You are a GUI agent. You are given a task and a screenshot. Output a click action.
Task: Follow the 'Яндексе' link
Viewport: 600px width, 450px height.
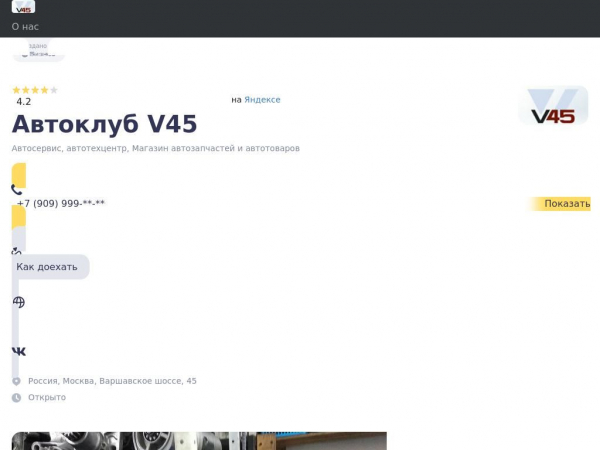[262, 100]
